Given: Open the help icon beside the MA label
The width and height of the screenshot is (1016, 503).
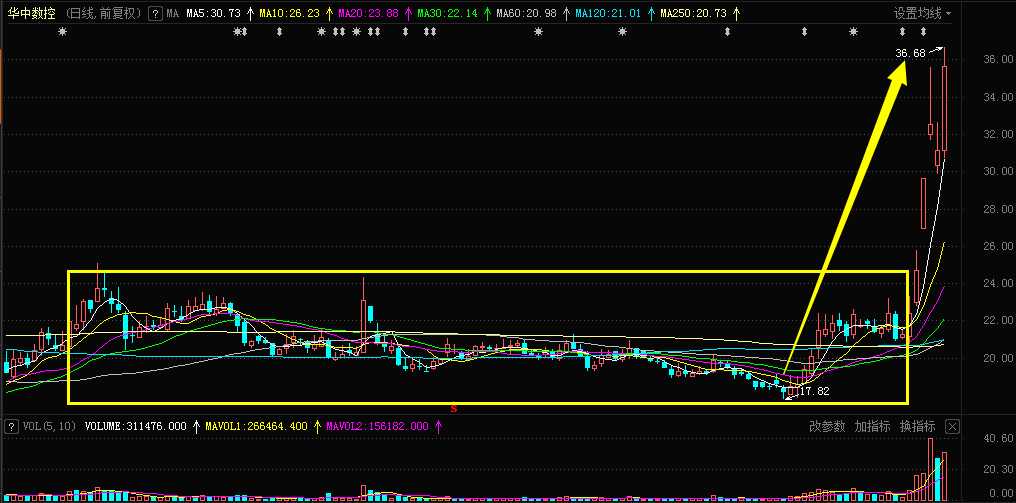Looking at the screenshot, I should point(155,13).
